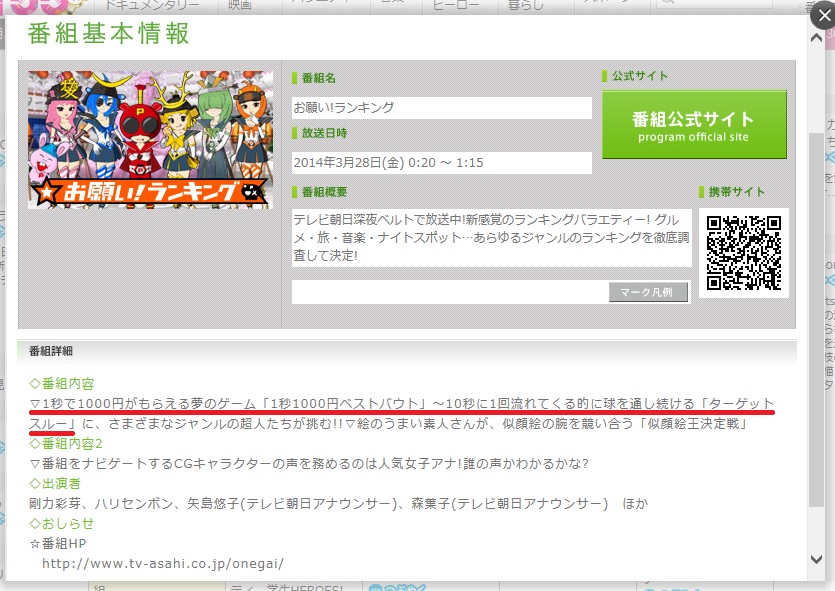The height and width of the screenshot is (591, 835).
Task: Click the マーク凡例 button
Action: pyautogui.click(x=648, y=292)
